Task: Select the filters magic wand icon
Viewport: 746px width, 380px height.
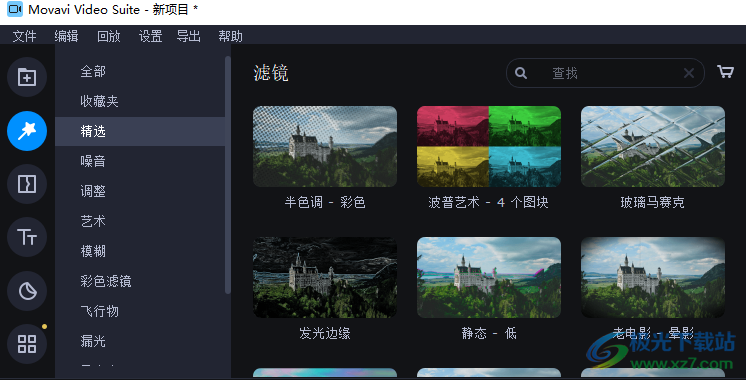Action: [27, 131]
